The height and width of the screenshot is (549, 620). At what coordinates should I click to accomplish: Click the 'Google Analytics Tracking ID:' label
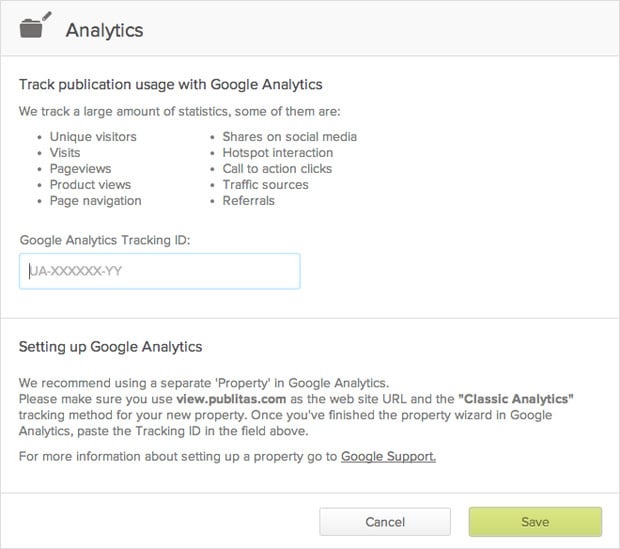coord(104,239)
